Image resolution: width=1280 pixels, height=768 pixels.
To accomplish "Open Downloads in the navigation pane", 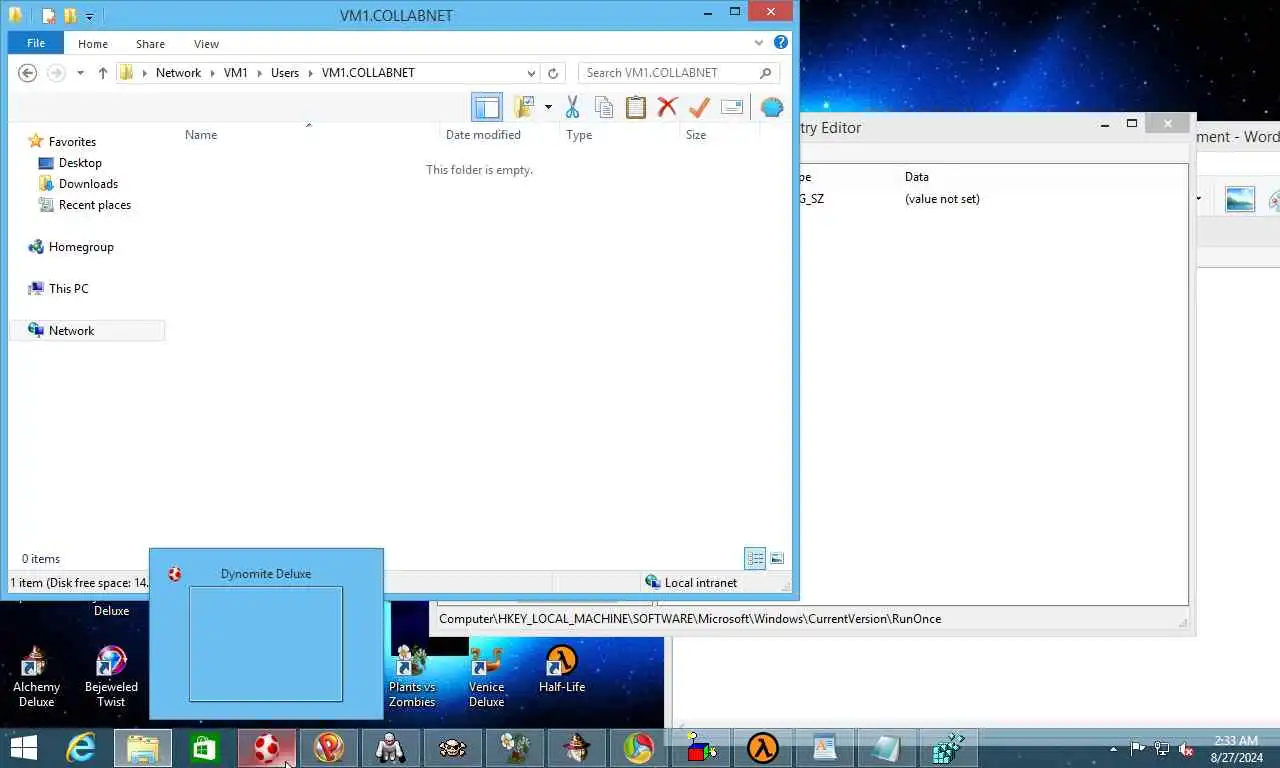I will [88, 183].
